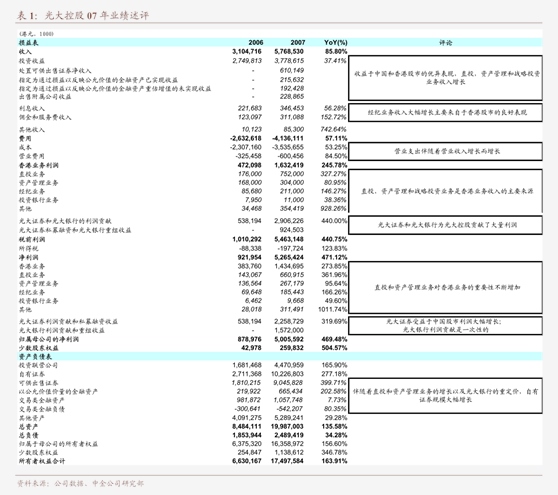Click the 2007 column header
The image size is (558, 495).
pyautogui.click(x=298, y=43)
